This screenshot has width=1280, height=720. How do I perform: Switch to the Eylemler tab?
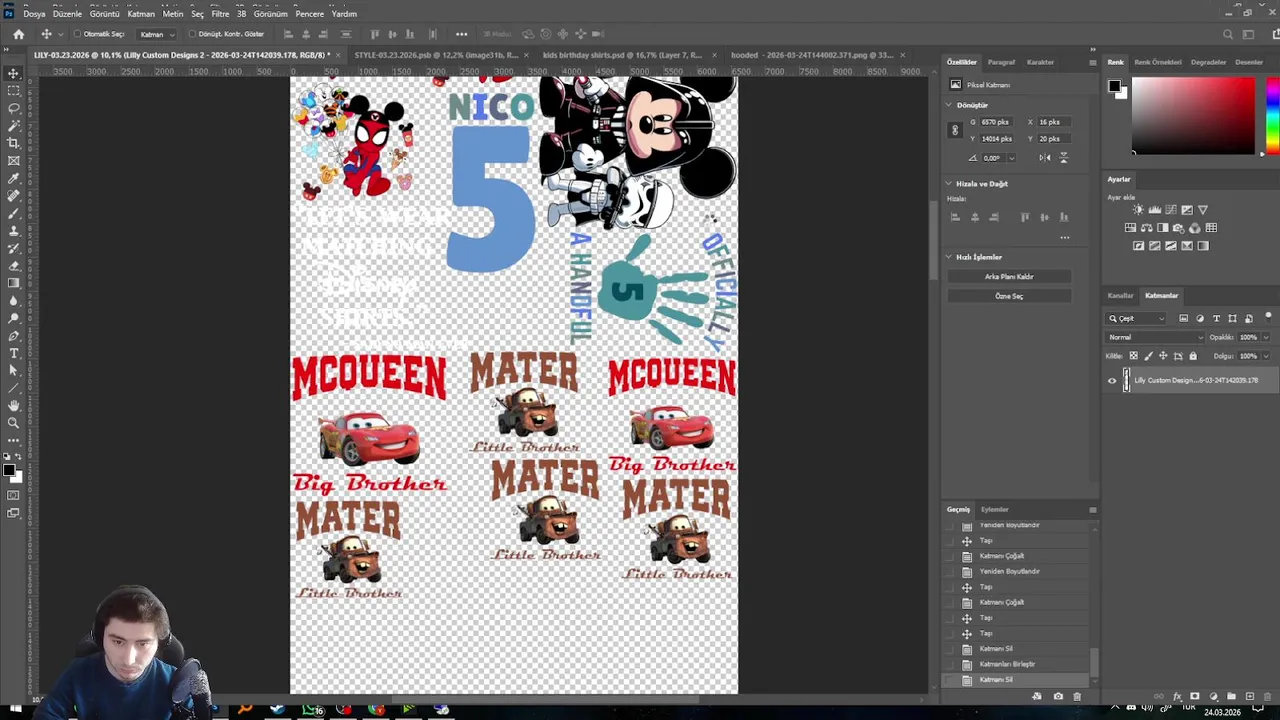994,509
